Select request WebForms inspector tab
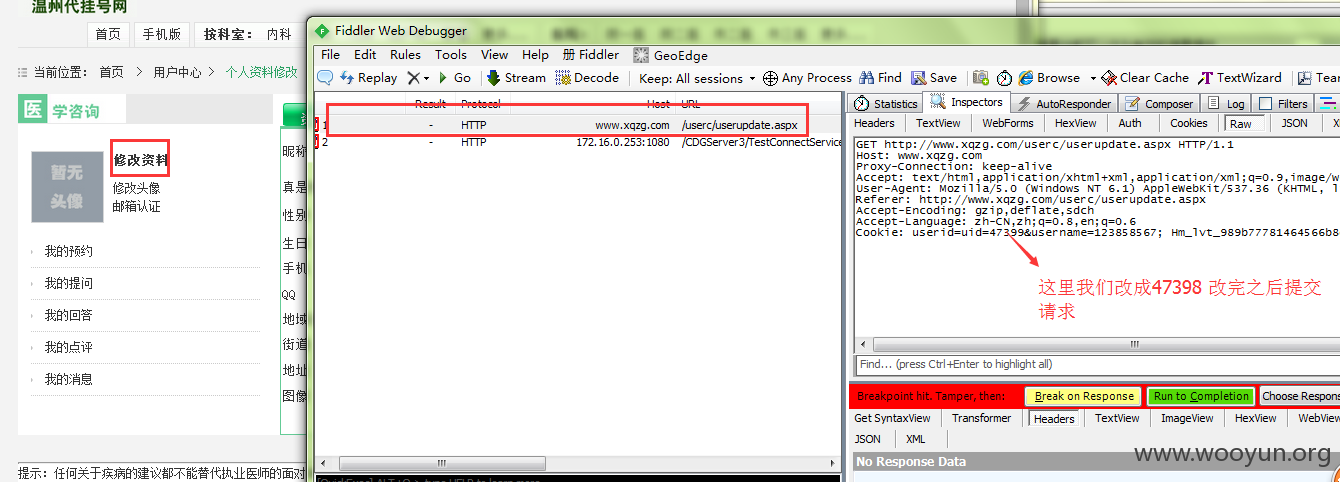The width and height of the screenshot is (1340, 482). [x=1007, y=123]
